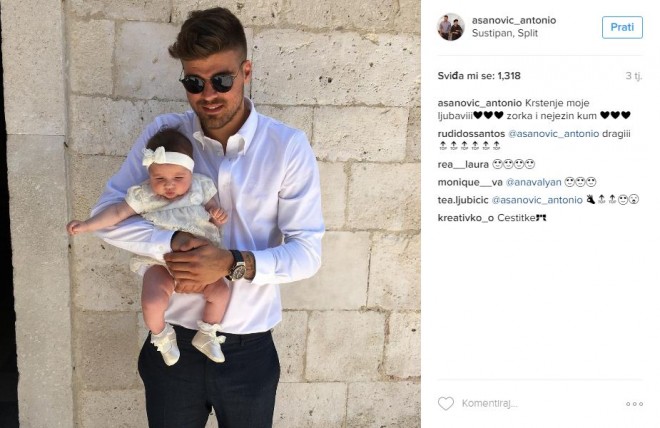Open asanovic_antonio profile avatar
Viewport: 660px width, 428px height.
450,27
